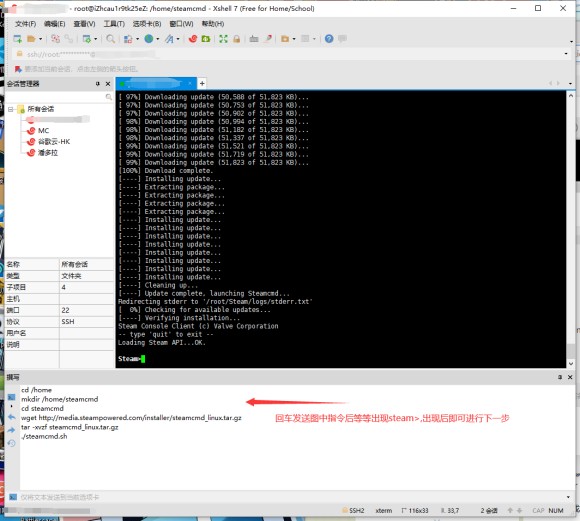The height and width of the screenshot is (521, 580).
Task: Click the Font toolbar icon
Action: [169, 39]
